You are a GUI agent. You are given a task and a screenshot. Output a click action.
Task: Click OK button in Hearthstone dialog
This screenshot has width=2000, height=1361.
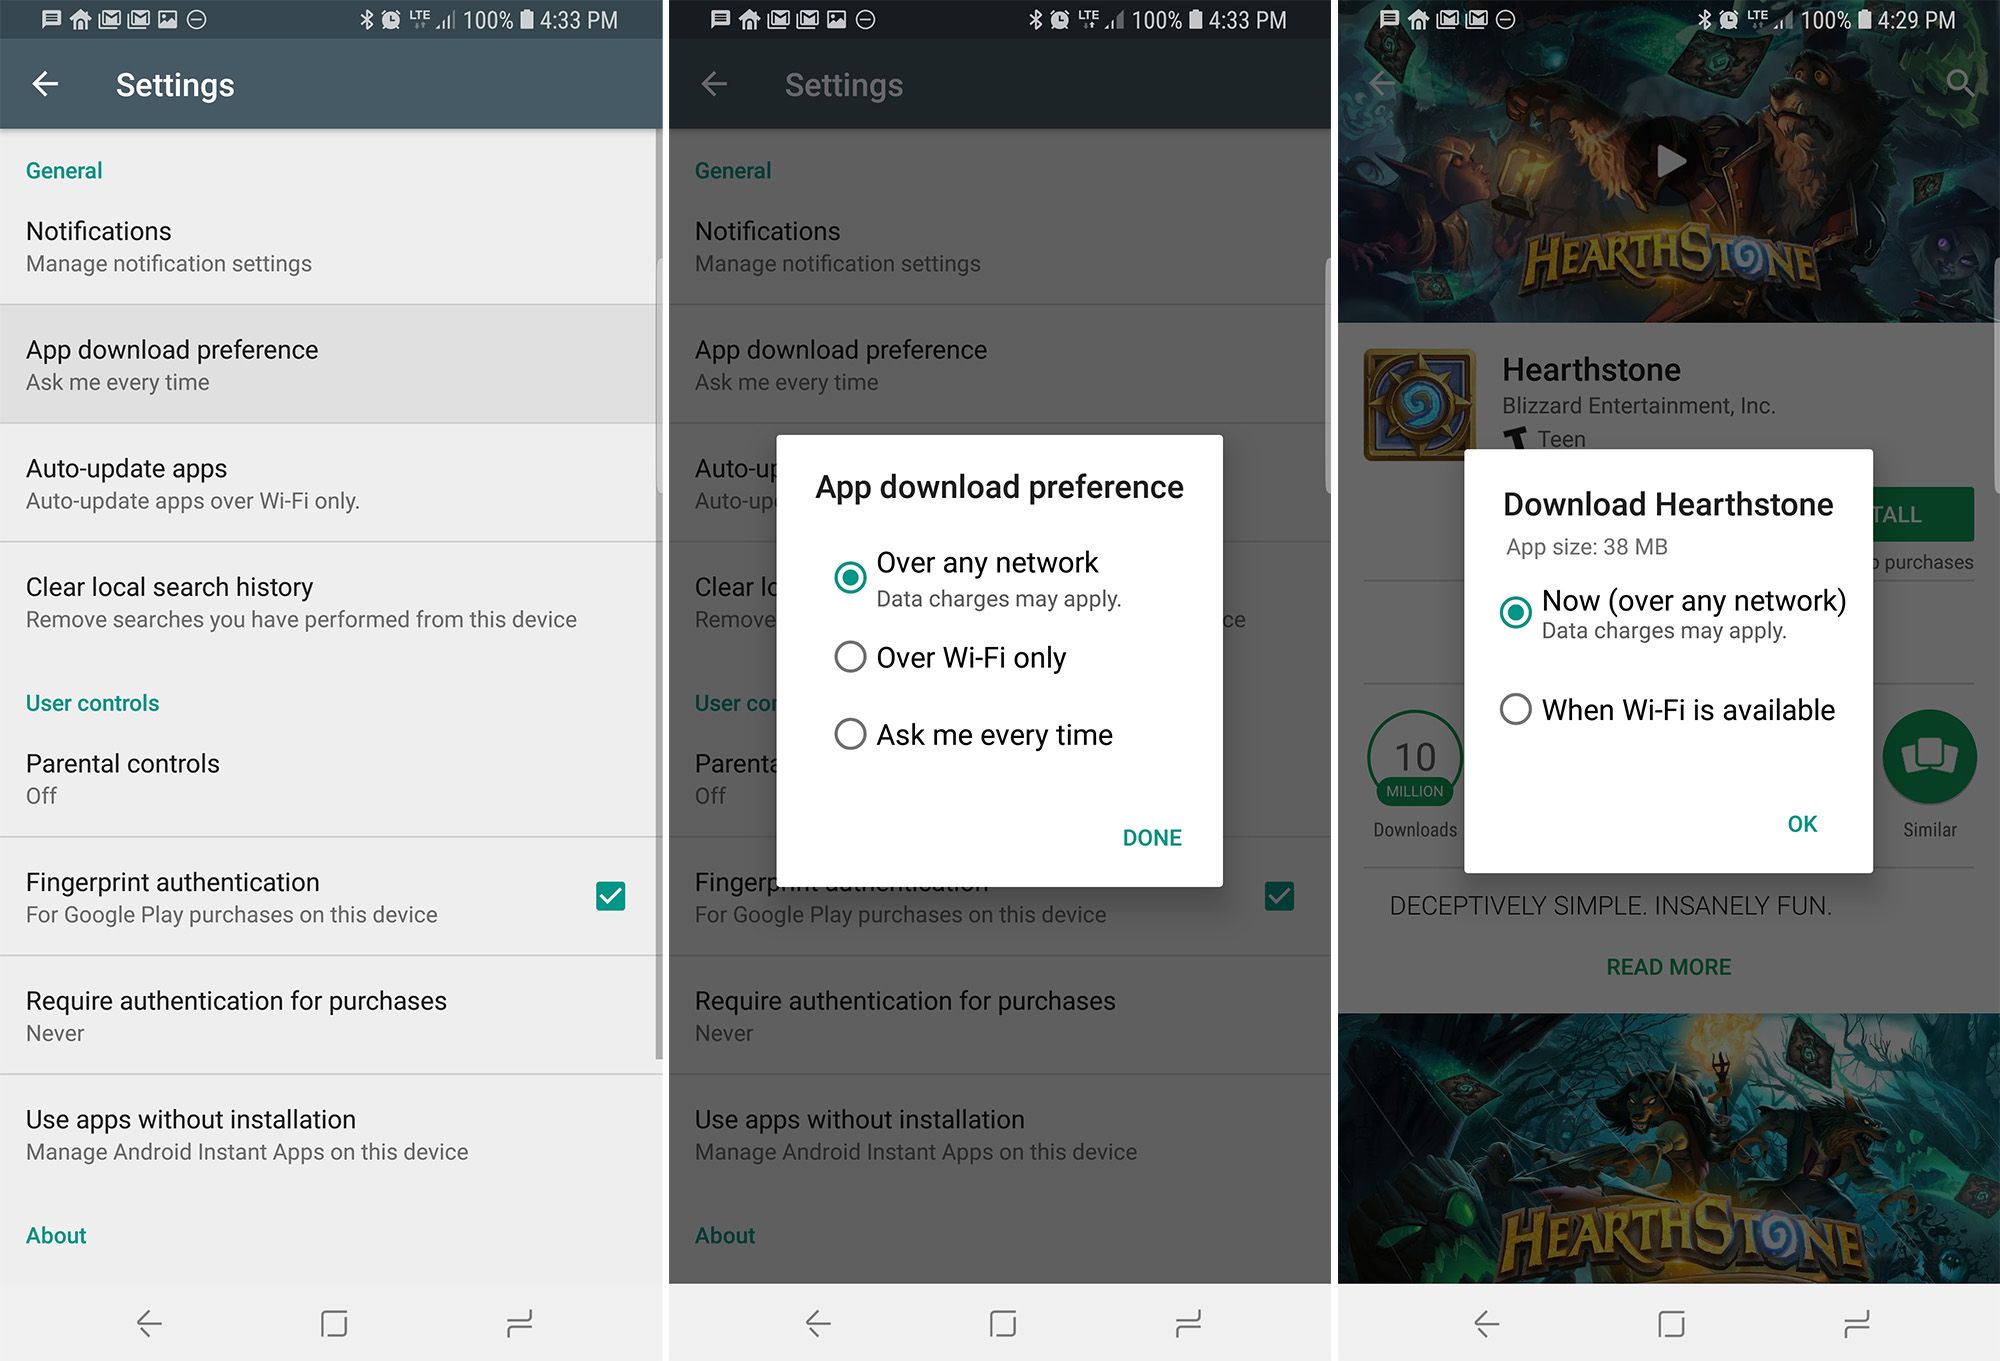pyautogui.click(x=1800, y=823)
